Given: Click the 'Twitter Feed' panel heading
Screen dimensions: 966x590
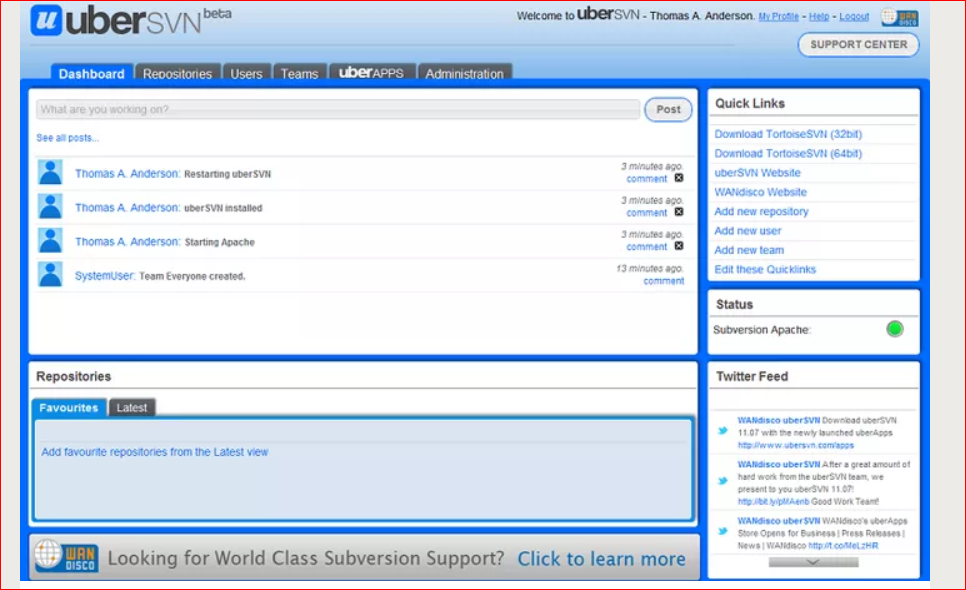Looking at the screenshot, I should [752, 376].
